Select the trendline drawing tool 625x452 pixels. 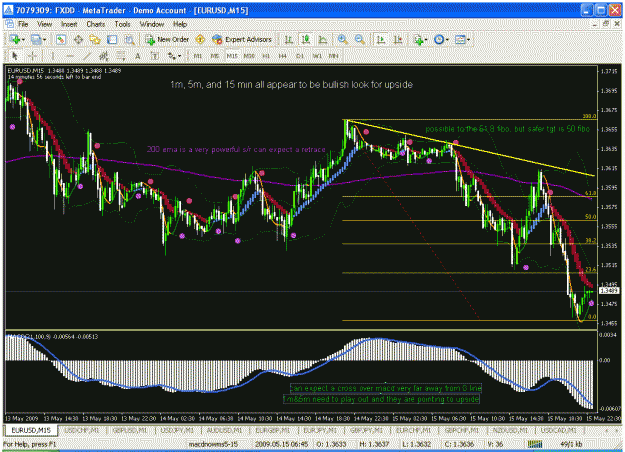pyautogui.click(x=87, y=56)
